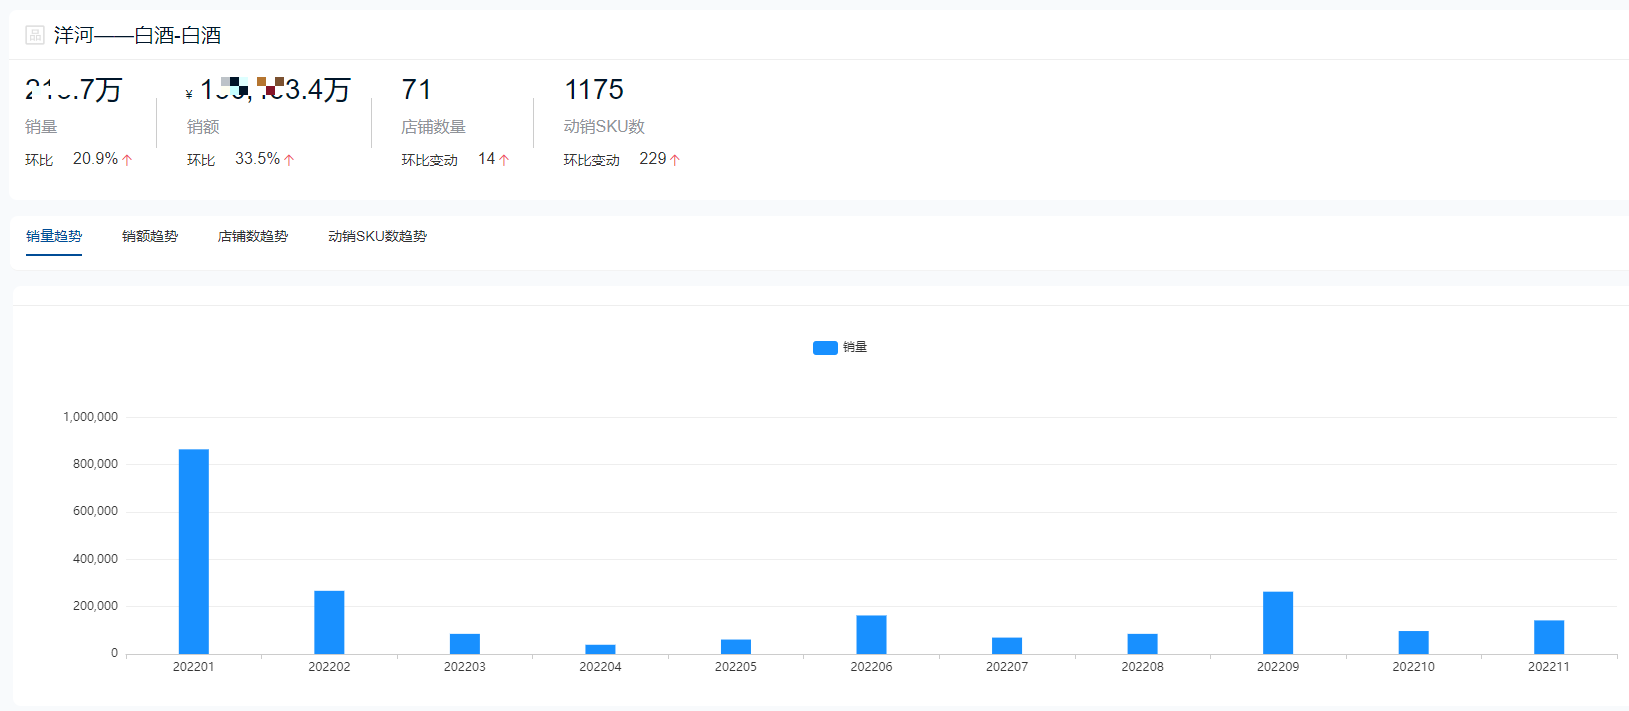Select the 202203 bar in chart

[x=465, y=644]
